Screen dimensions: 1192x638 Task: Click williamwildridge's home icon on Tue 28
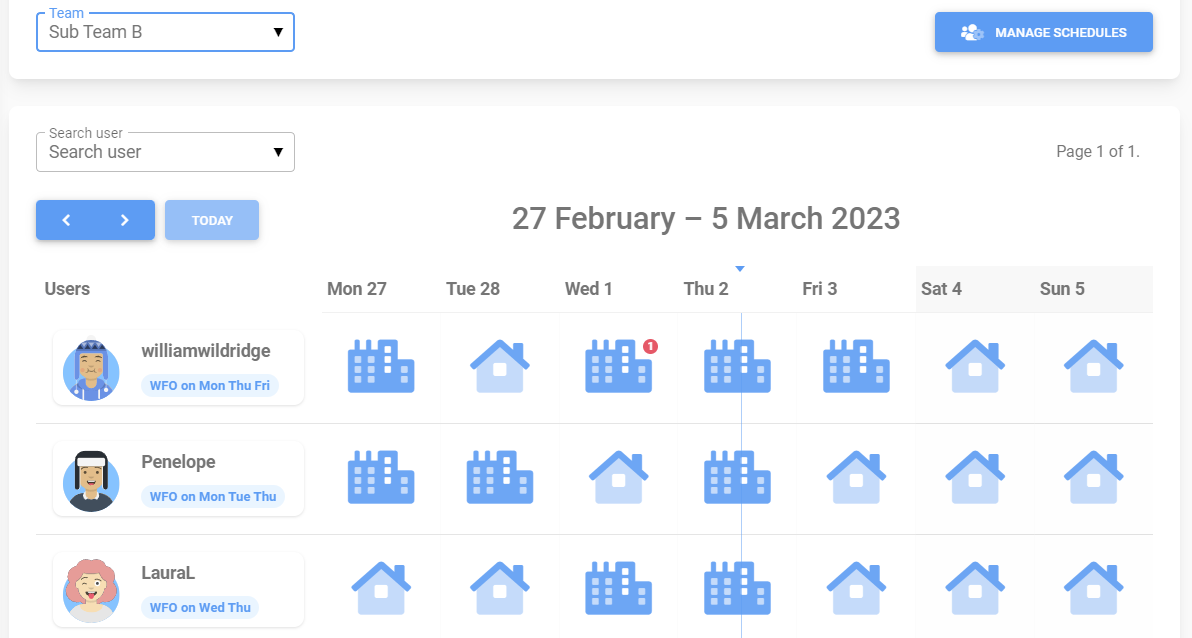(x=499, y=366)
